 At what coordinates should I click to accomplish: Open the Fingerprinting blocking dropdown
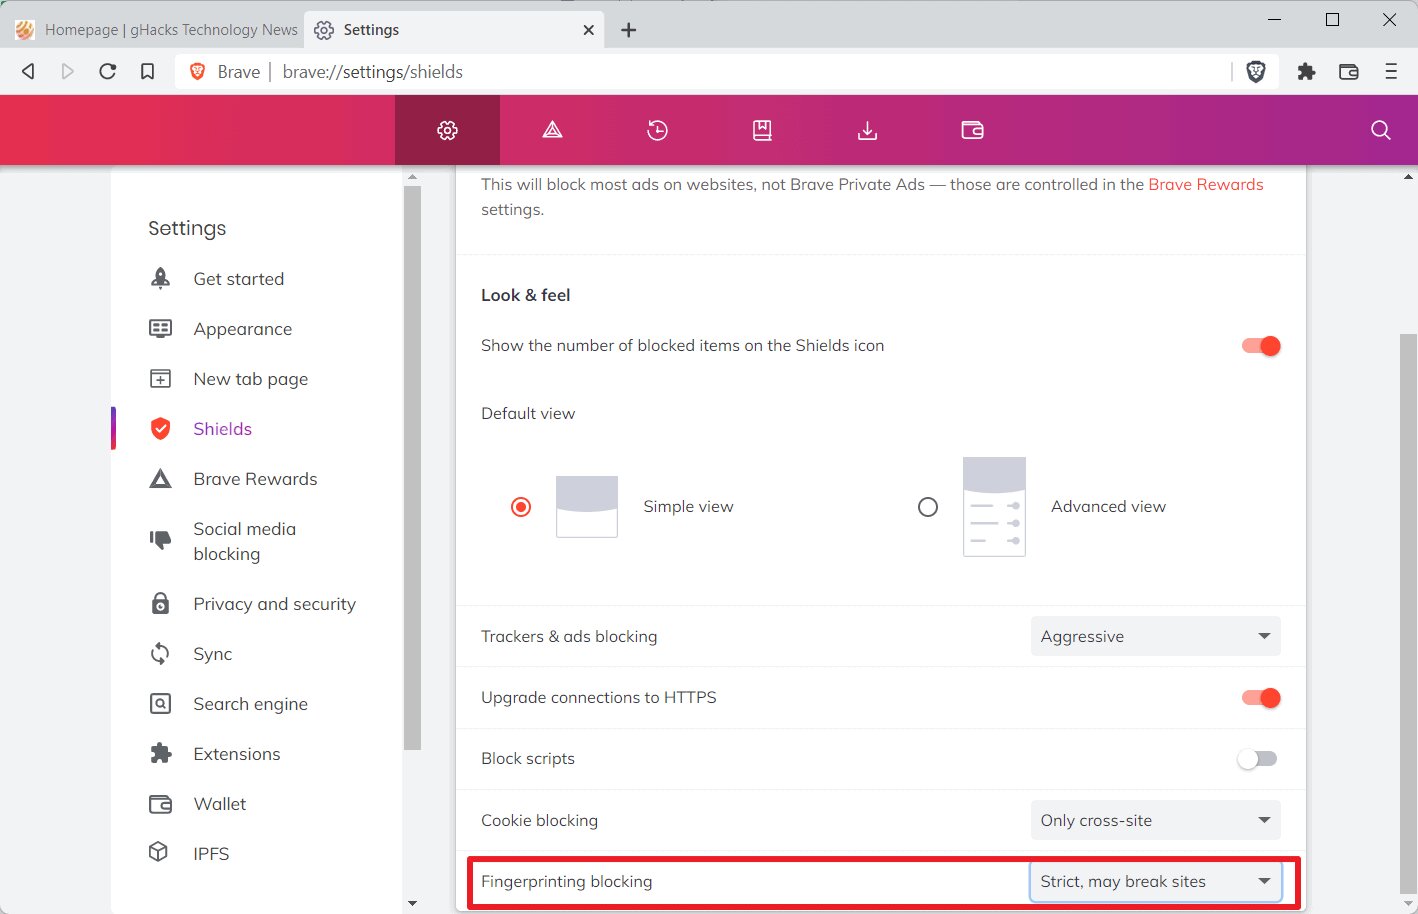click(x=1155, y=881)
